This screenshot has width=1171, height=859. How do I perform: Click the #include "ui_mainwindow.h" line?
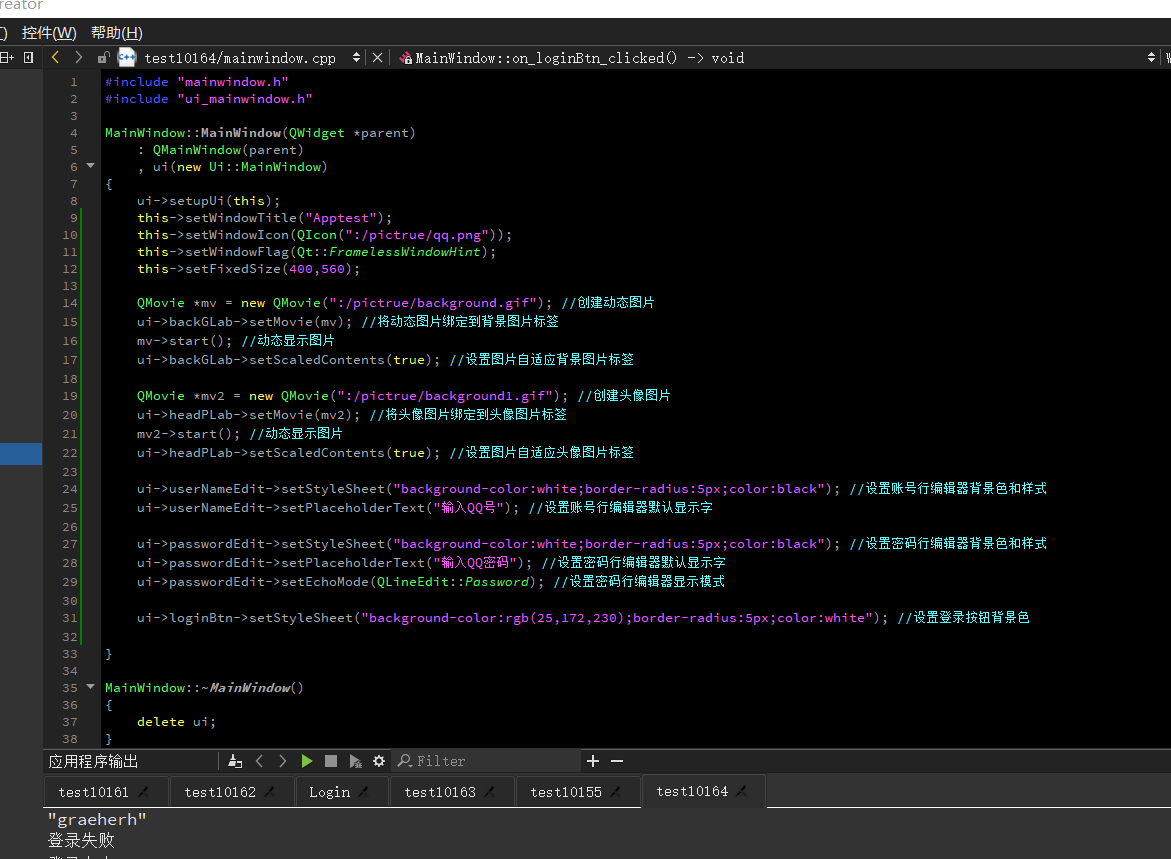pyautogui.click(x=208, y=99)
